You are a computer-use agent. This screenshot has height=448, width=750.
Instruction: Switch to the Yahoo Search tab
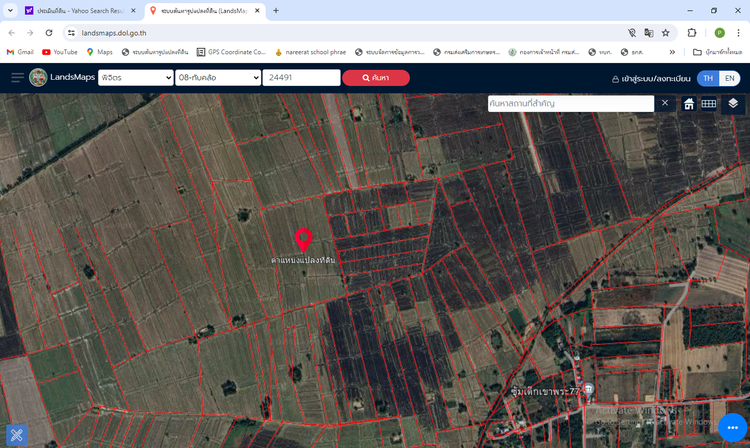80,10
